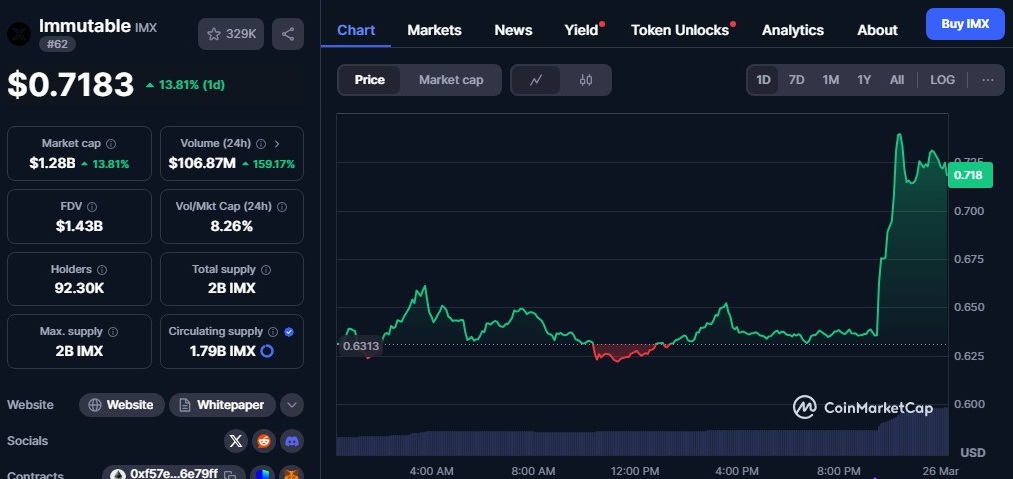
Task: Toggle LOG scale on the chart
Action: (943, 80)
